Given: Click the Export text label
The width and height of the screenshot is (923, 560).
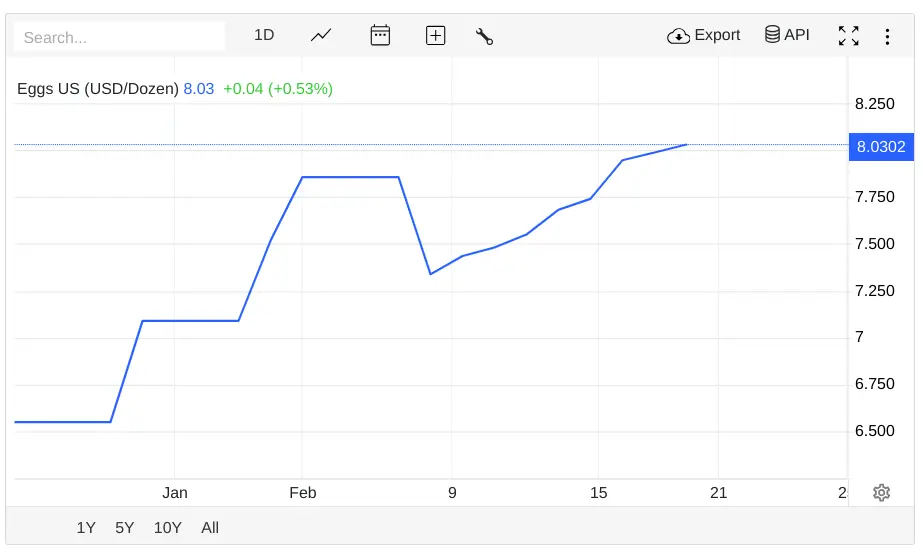Looking at the screenshot, I should [x=717, y=35].
